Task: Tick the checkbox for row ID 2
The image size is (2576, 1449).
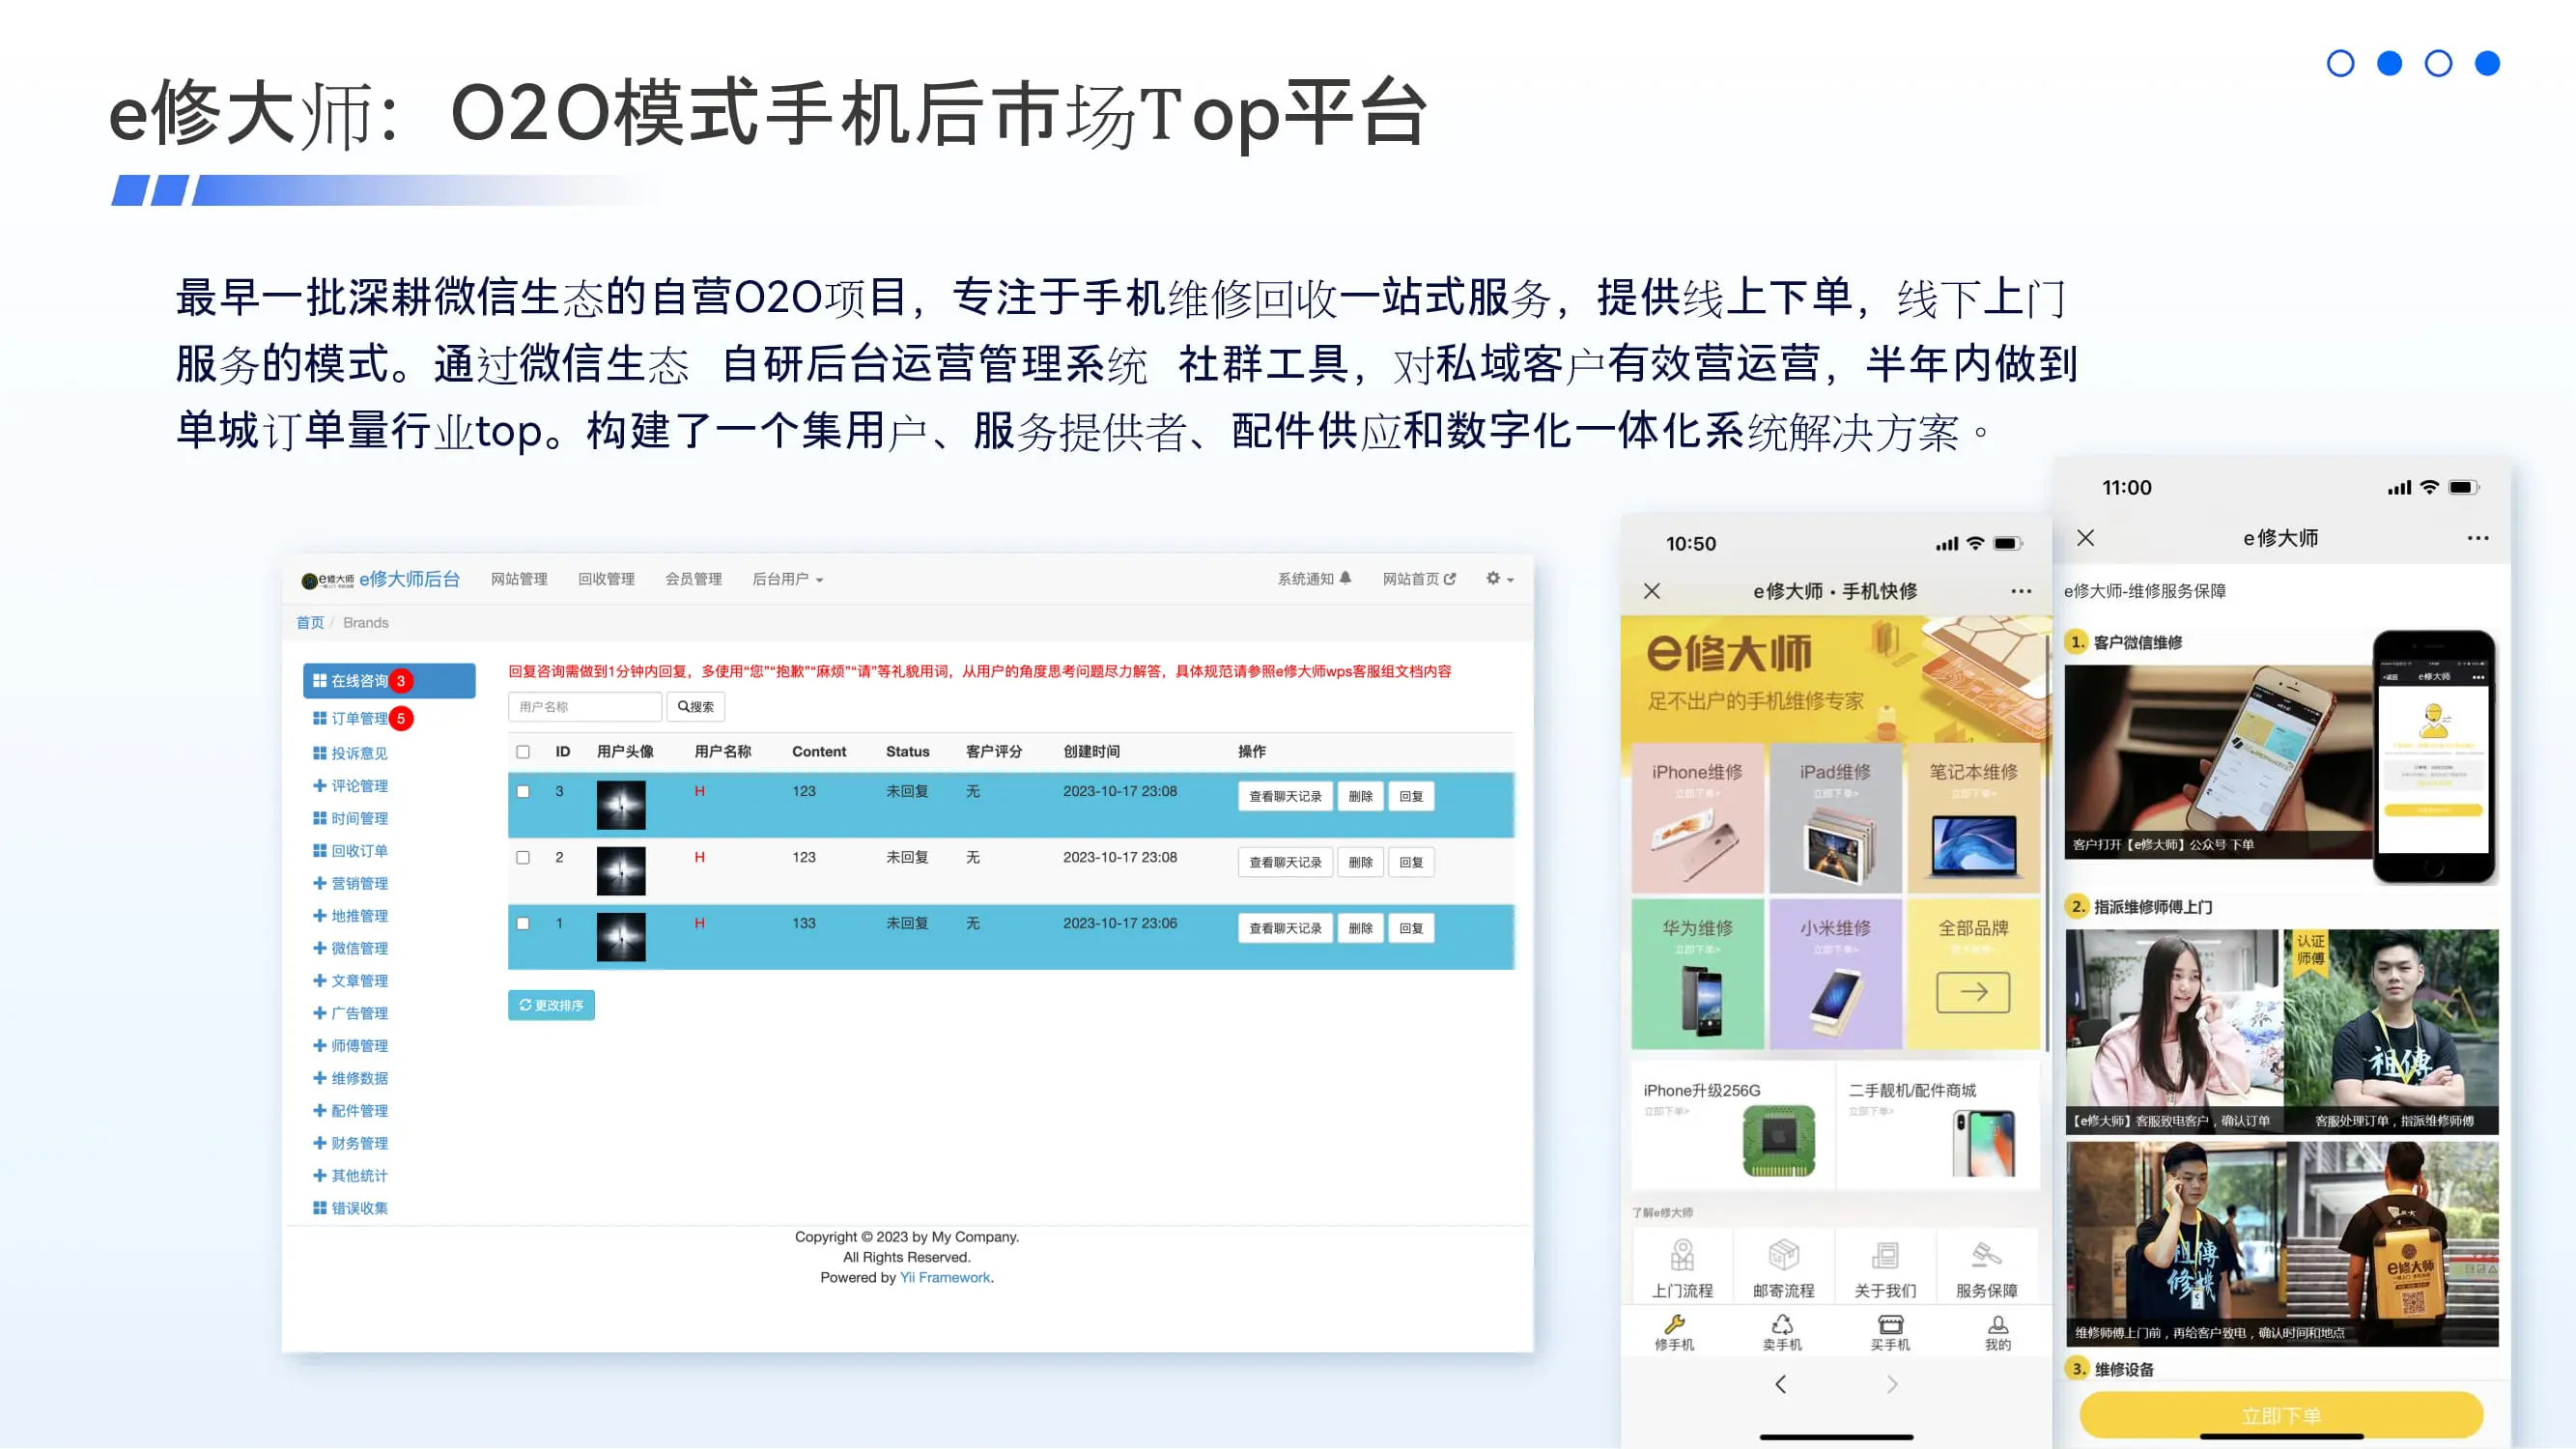Action: tap(523, 858)
